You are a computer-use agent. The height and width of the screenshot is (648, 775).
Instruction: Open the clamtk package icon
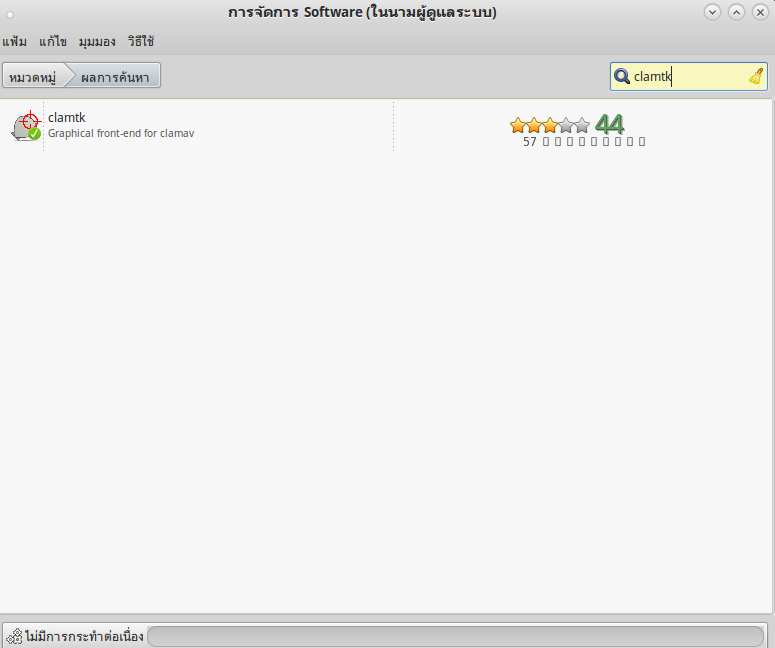(x=26, y=126)
